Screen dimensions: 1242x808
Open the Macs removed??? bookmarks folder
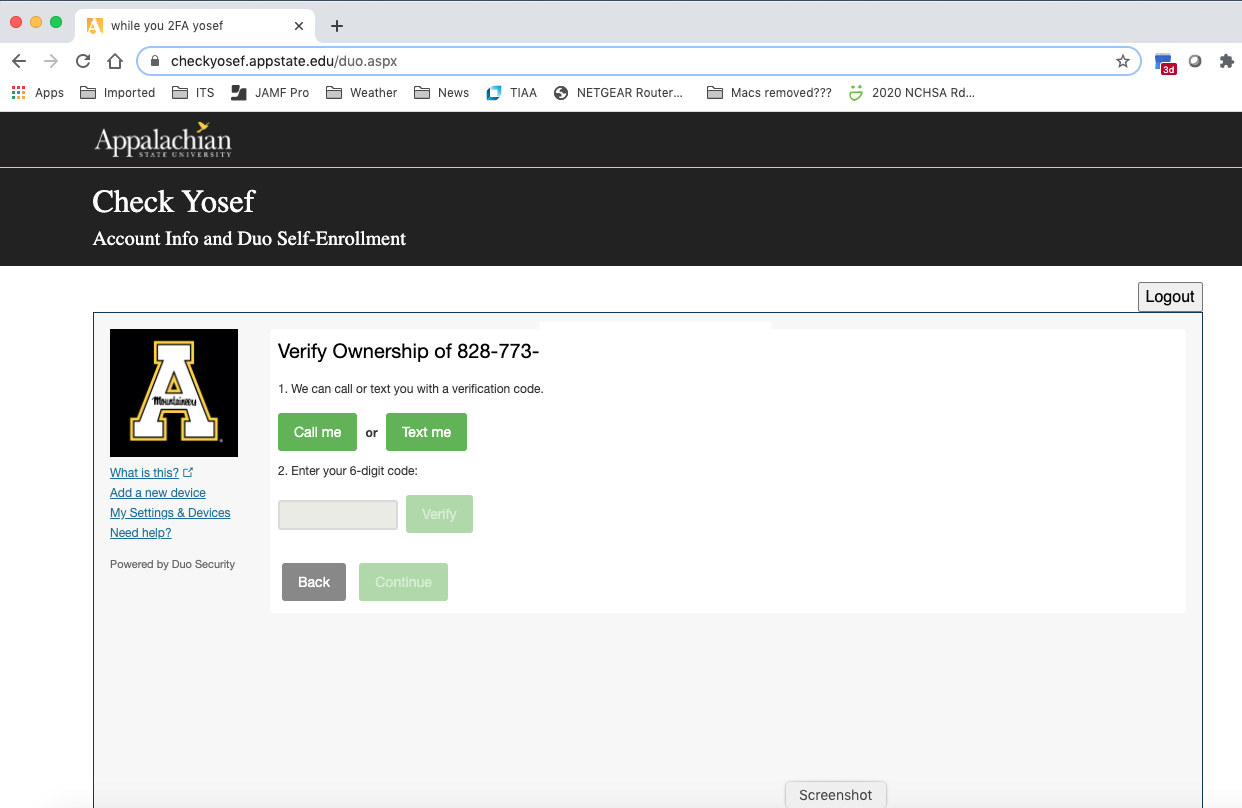(x=769, y=92)
